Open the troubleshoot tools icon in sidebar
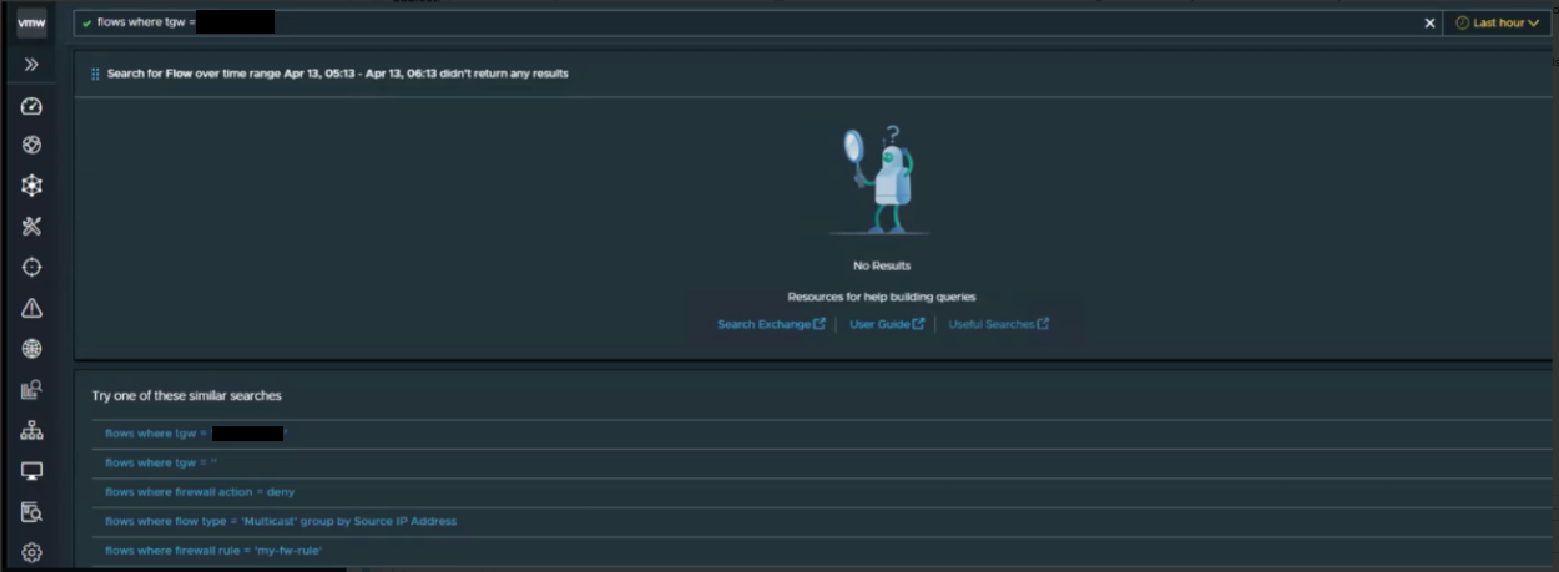Viewport: 1559px width, 572px height. click(32, 226)
